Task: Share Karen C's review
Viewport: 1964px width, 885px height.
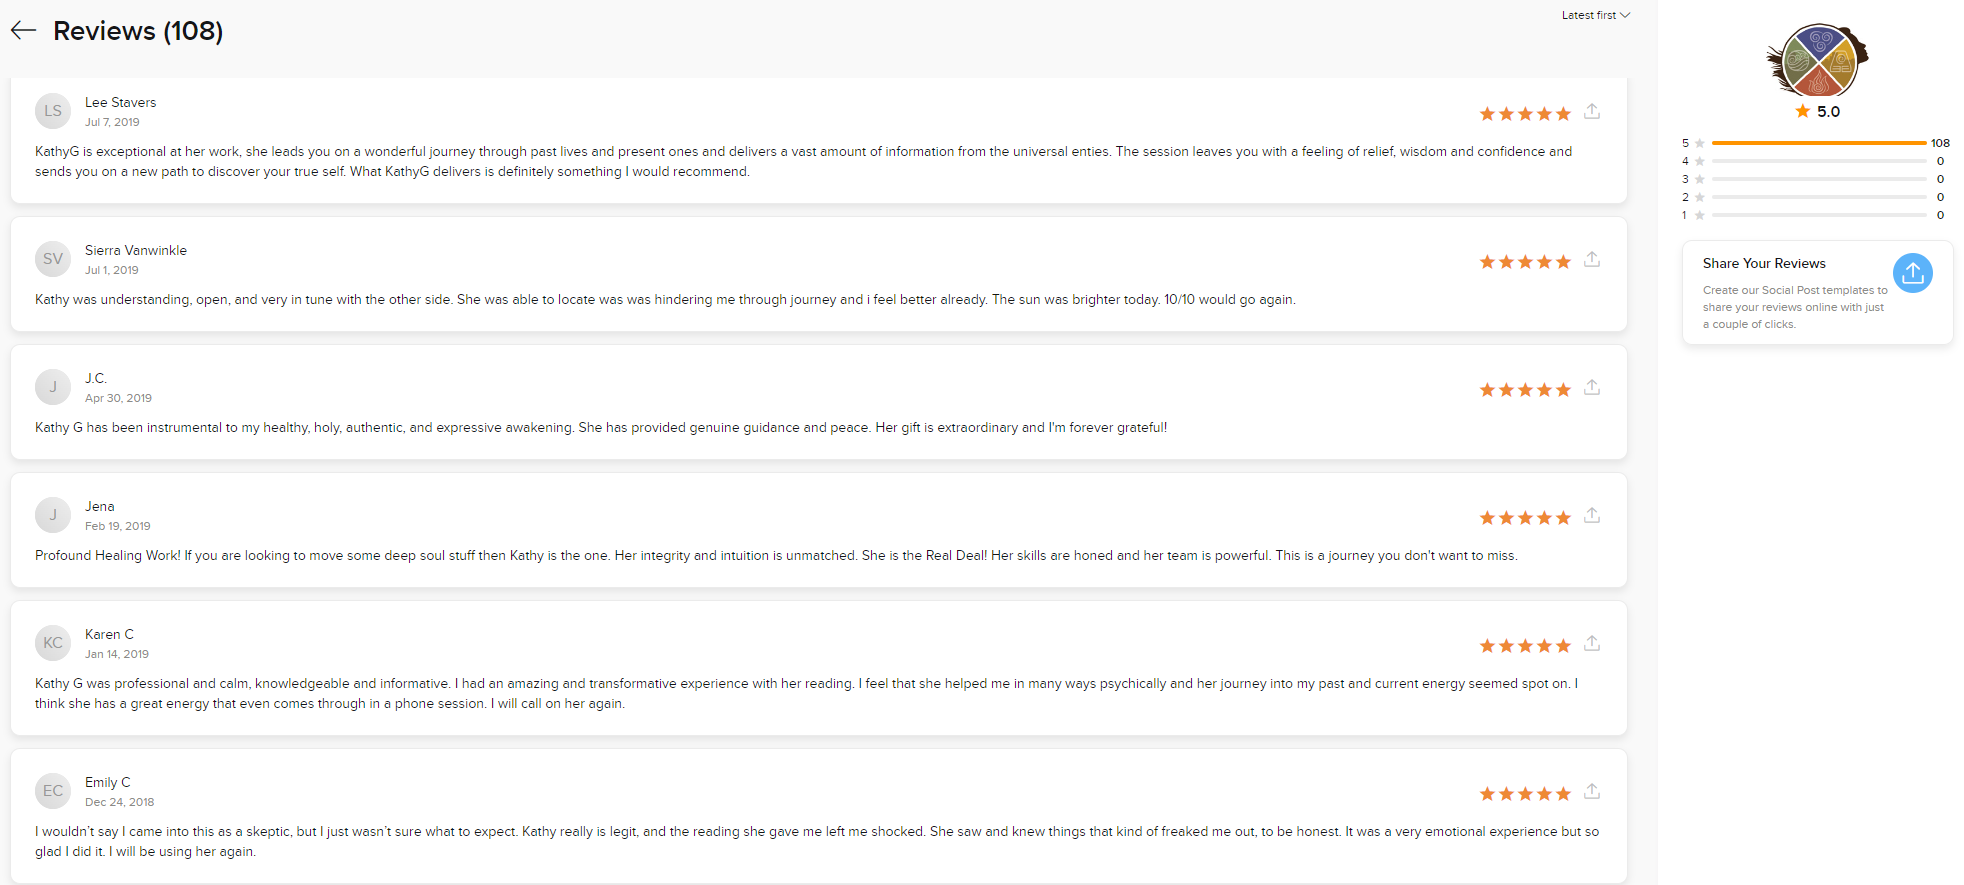Action: pyautogui.click(x=1592, y=643)
